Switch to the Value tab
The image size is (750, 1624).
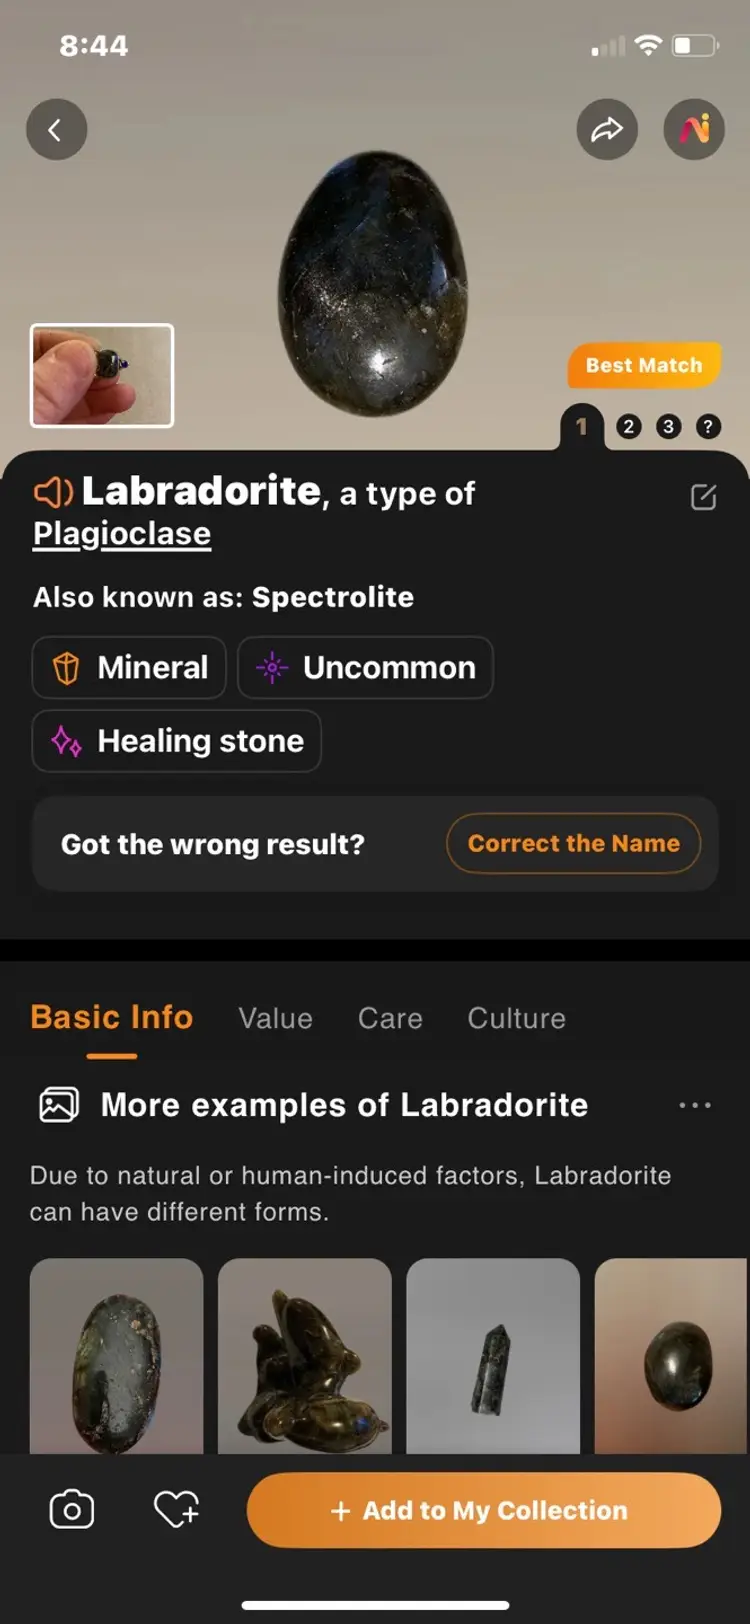click(x=275, y=1018)
